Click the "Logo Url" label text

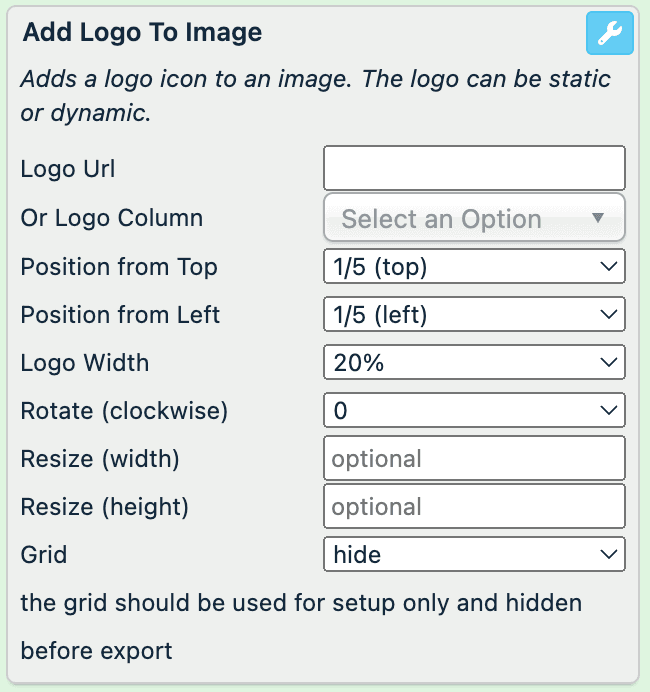click(68, 169)
